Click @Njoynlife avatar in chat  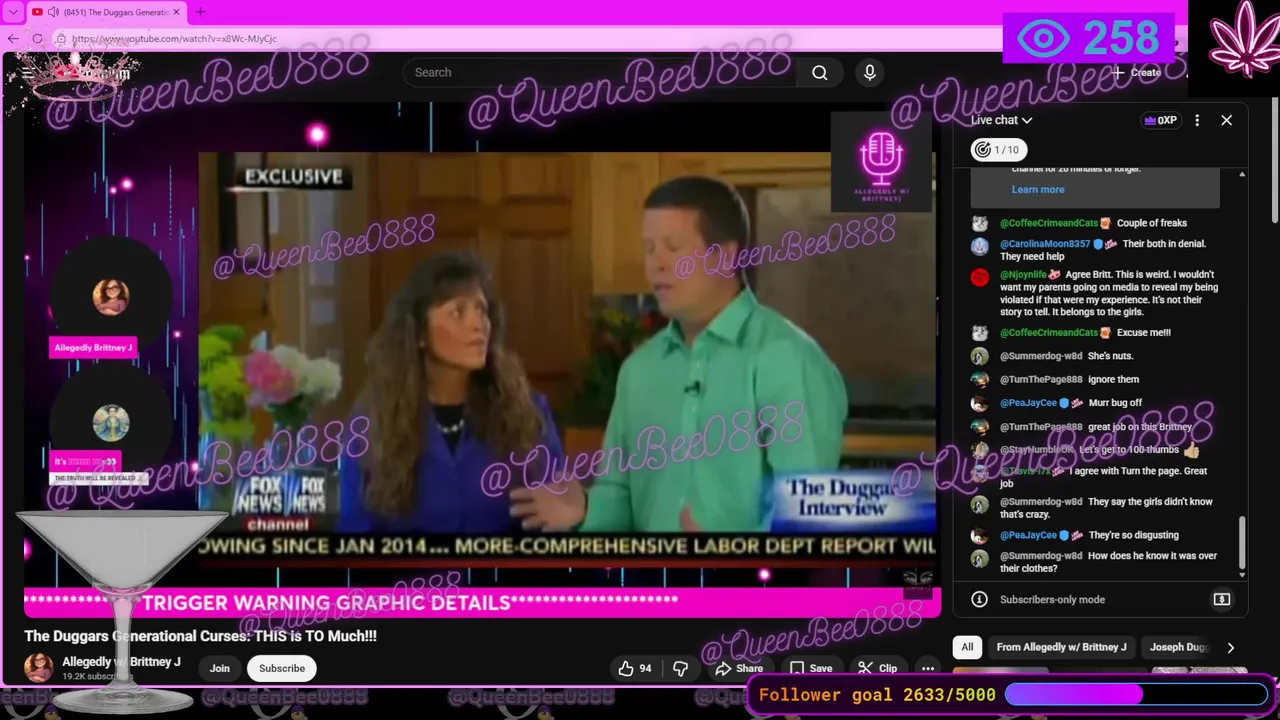click(x=980, y=277)
